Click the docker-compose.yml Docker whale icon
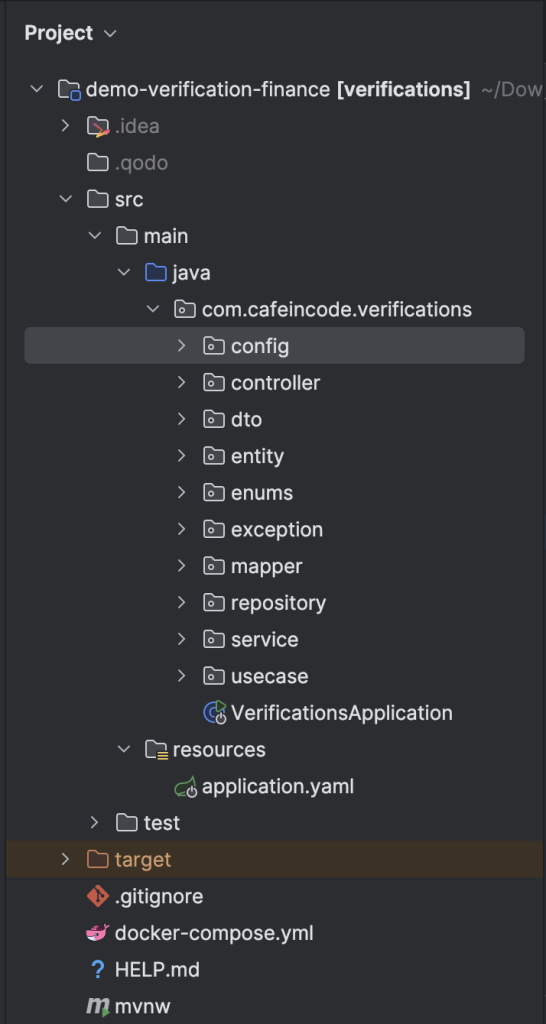Image resolution: width=546 pixels, height=1024 pixels. coord(98,933)
